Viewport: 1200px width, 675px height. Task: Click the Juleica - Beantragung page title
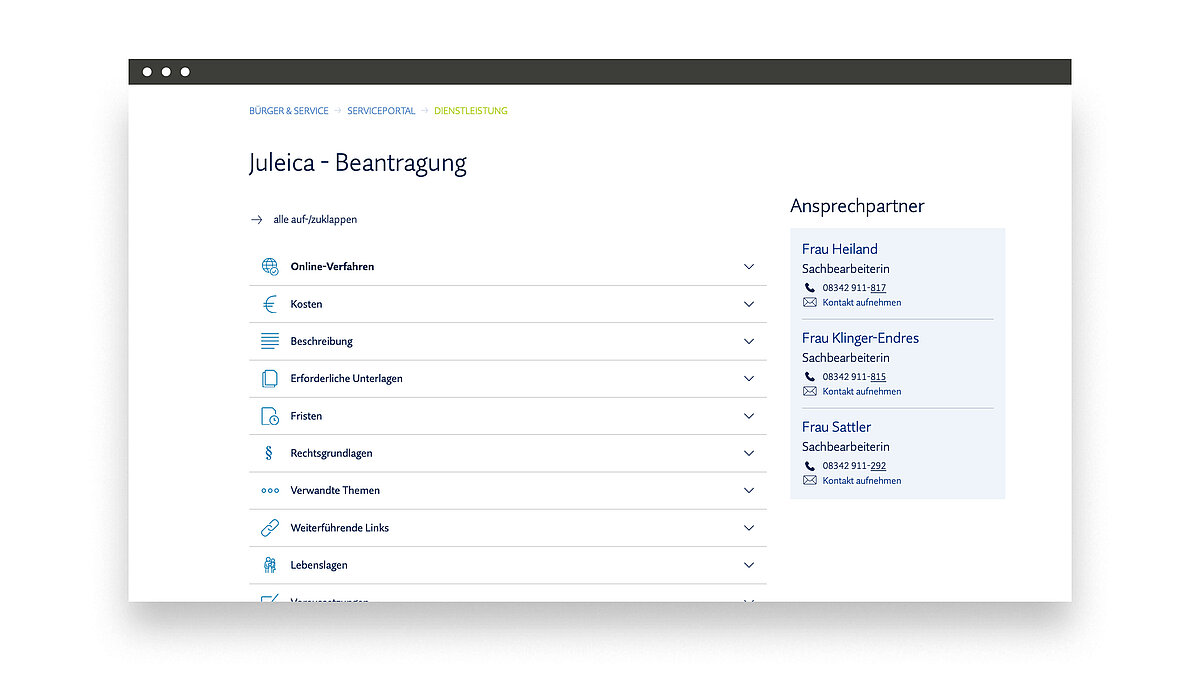click(358, 163)
